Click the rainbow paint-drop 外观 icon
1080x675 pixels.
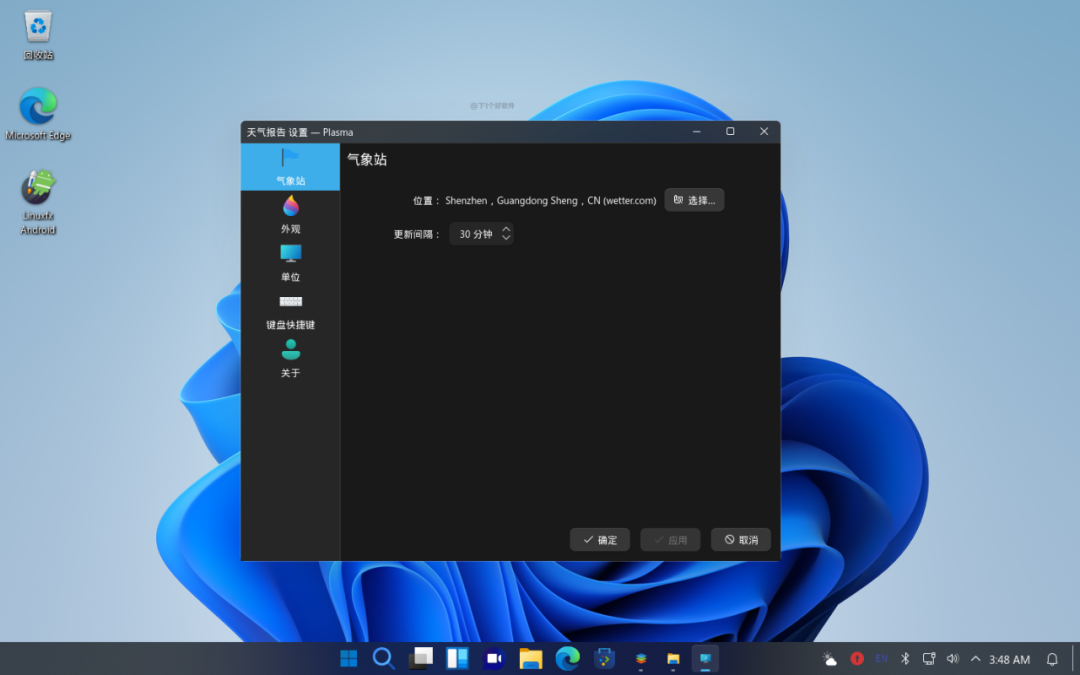tap(290, 205)
